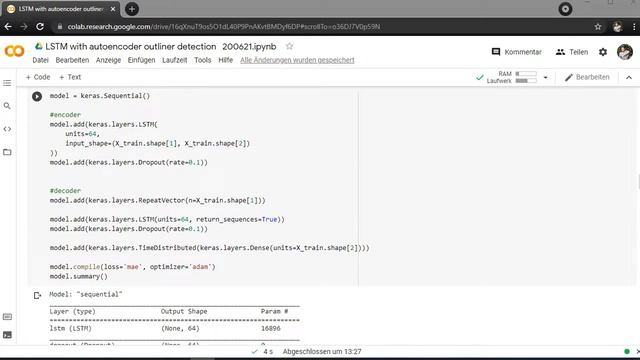Screen dimensions: 640x360
Task: Open Colab settings gear
Action: pos(603,52)
